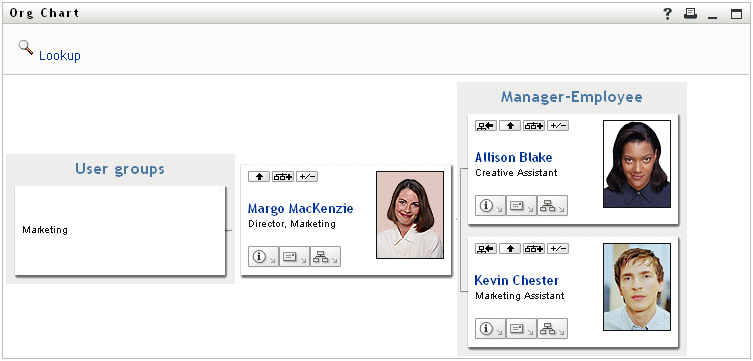The height and width of the screenshot is (361, 753).
Task: Make Kevin Chester the root entity
Action: click(486, 249)
